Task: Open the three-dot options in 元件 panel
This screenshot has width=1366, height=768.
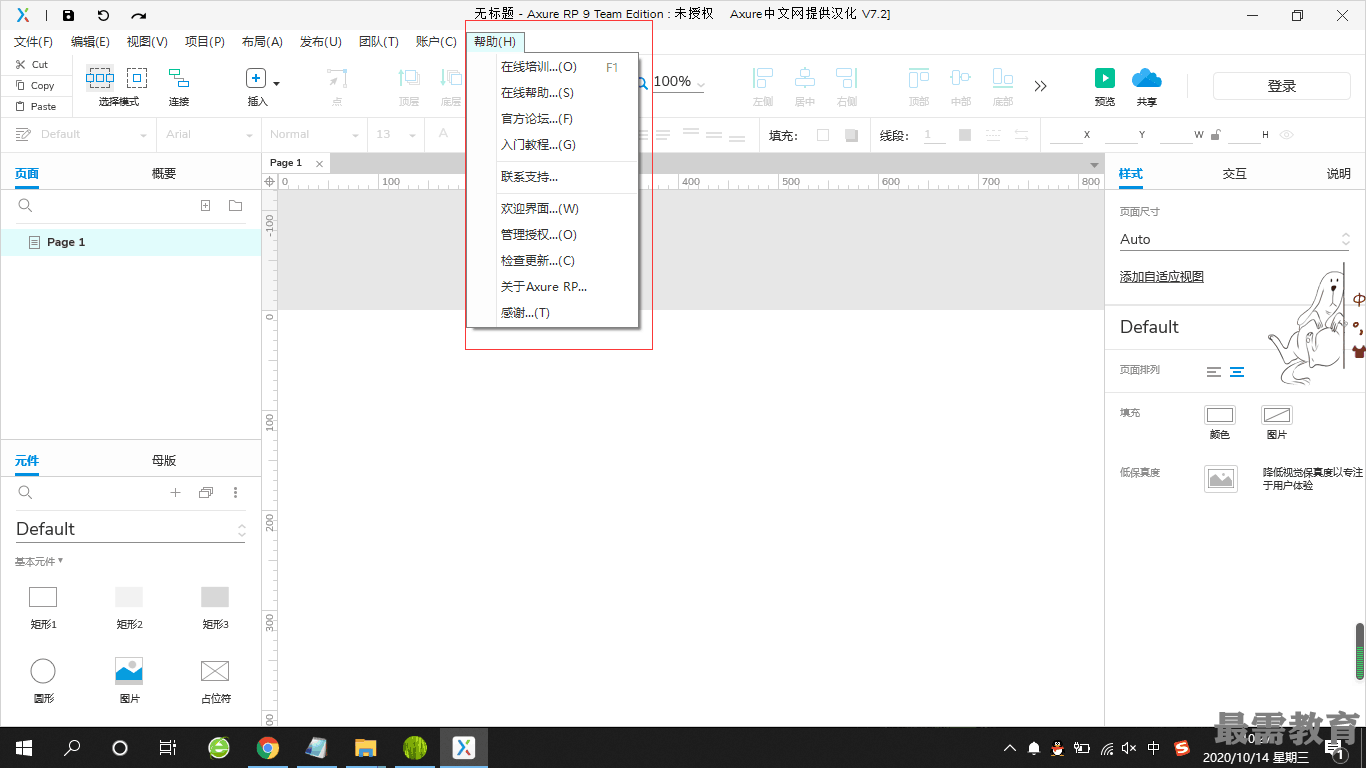Action: 236,492
